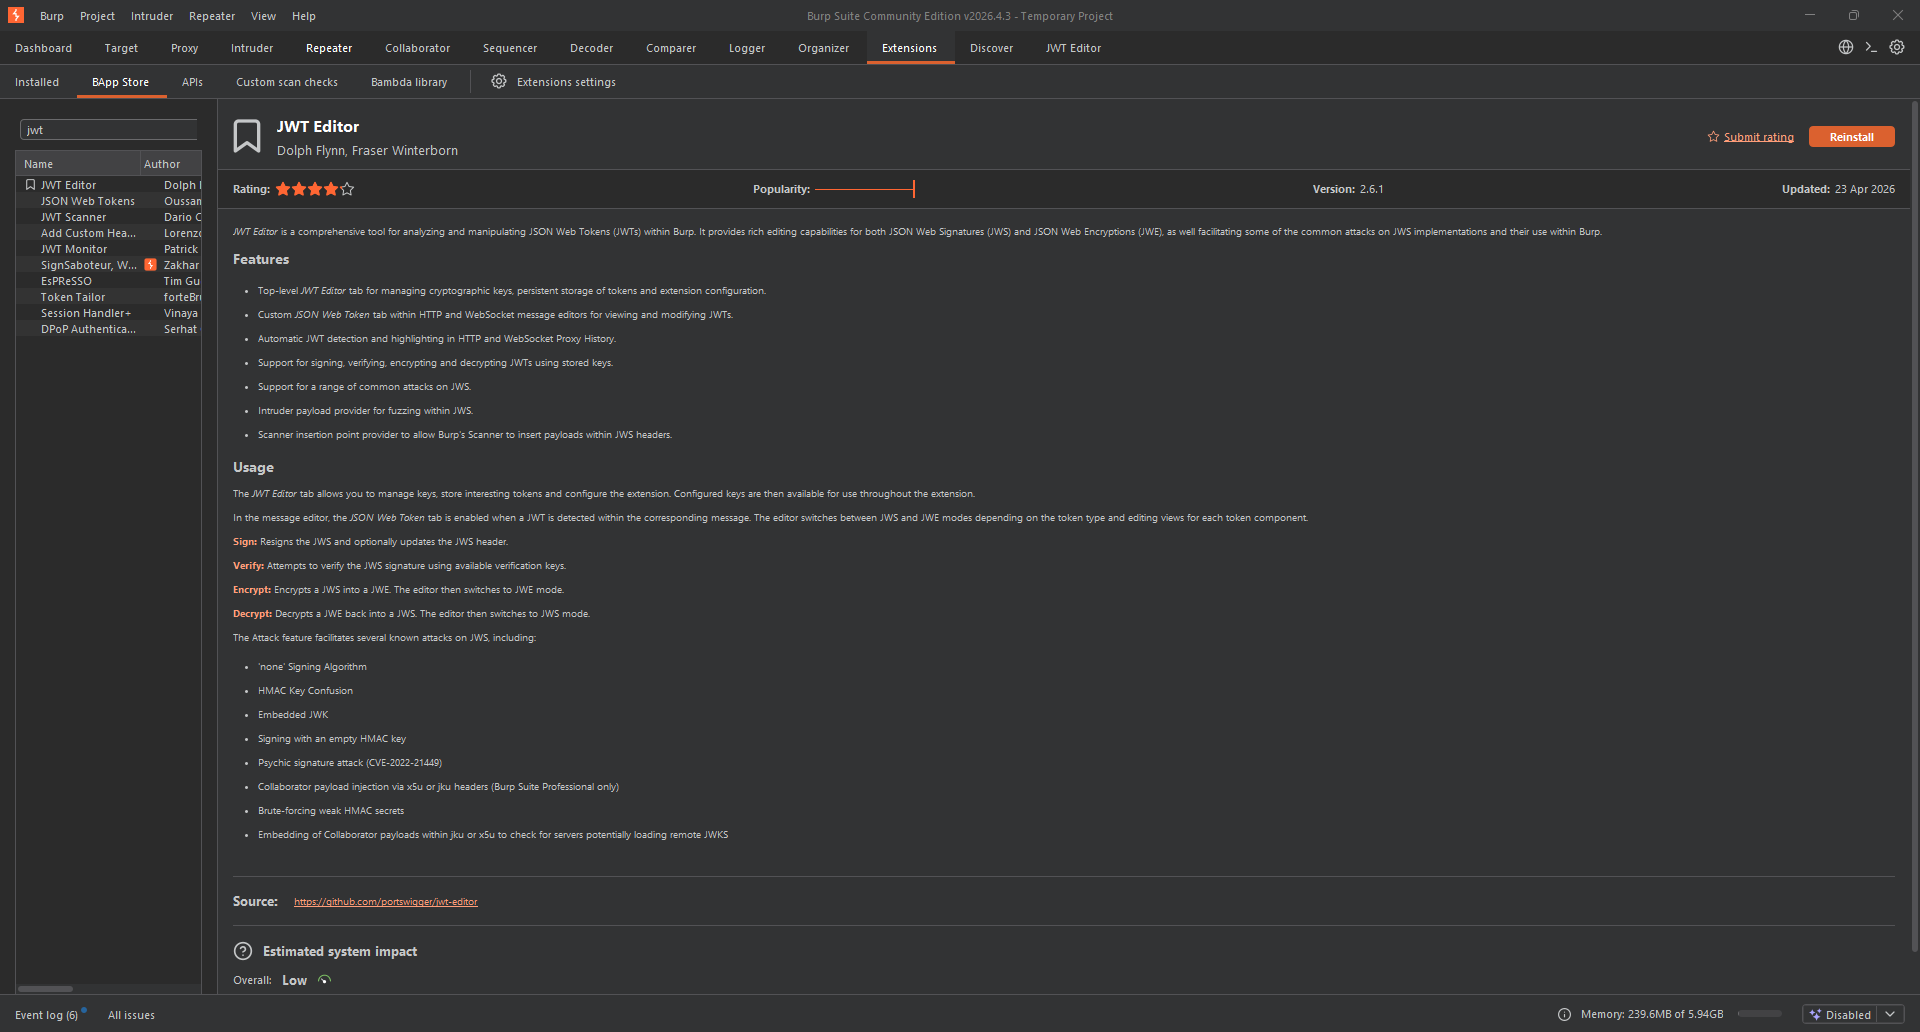Click the Version 2.6.1 value

pos(1372,189)
